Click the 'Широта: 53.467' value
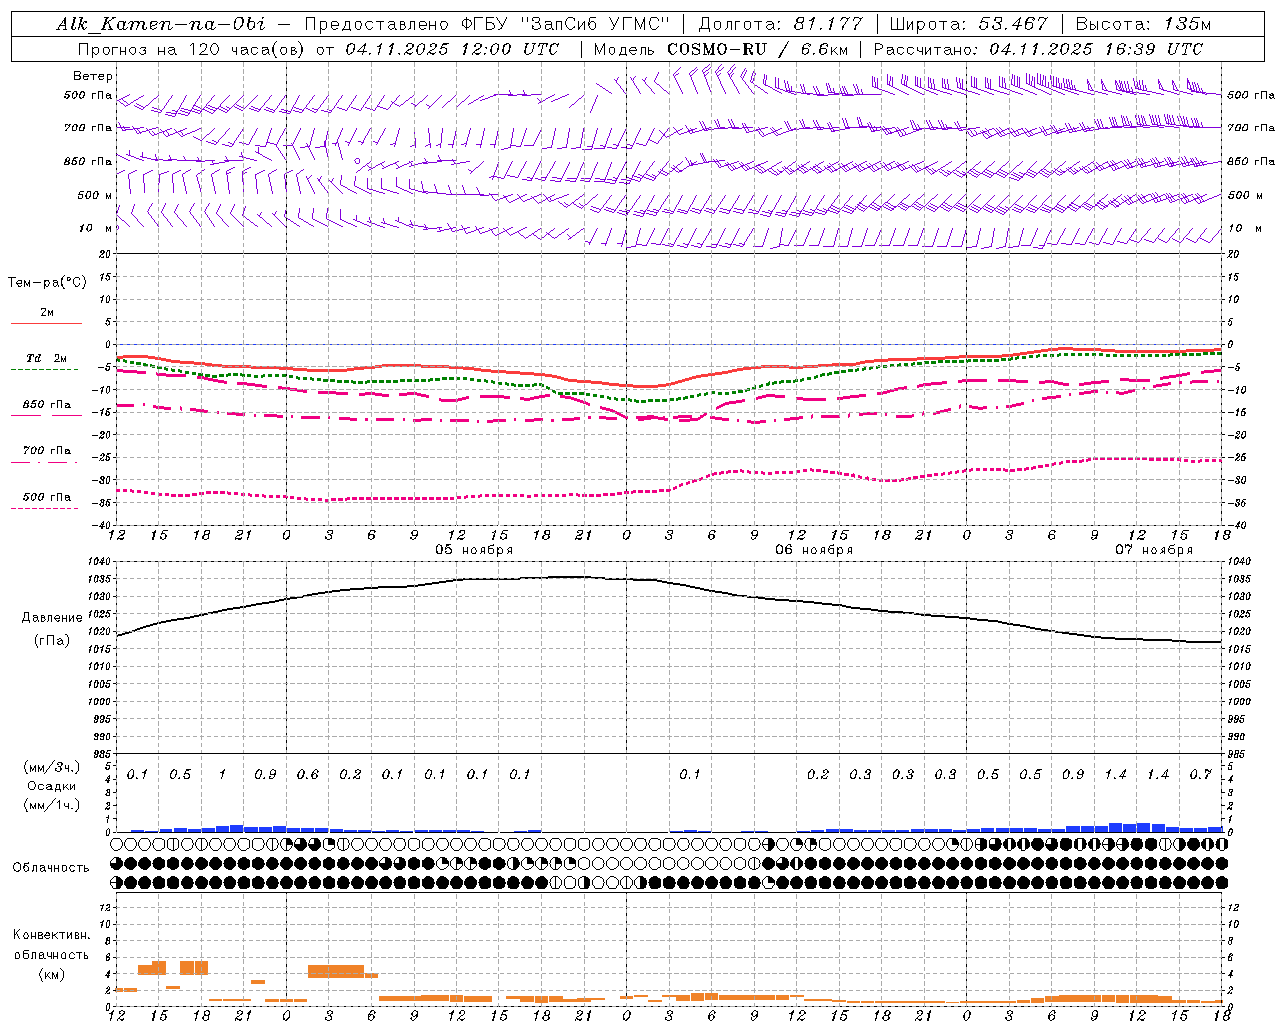This screenshot has width=1280, height=1024. click(968, 24)
